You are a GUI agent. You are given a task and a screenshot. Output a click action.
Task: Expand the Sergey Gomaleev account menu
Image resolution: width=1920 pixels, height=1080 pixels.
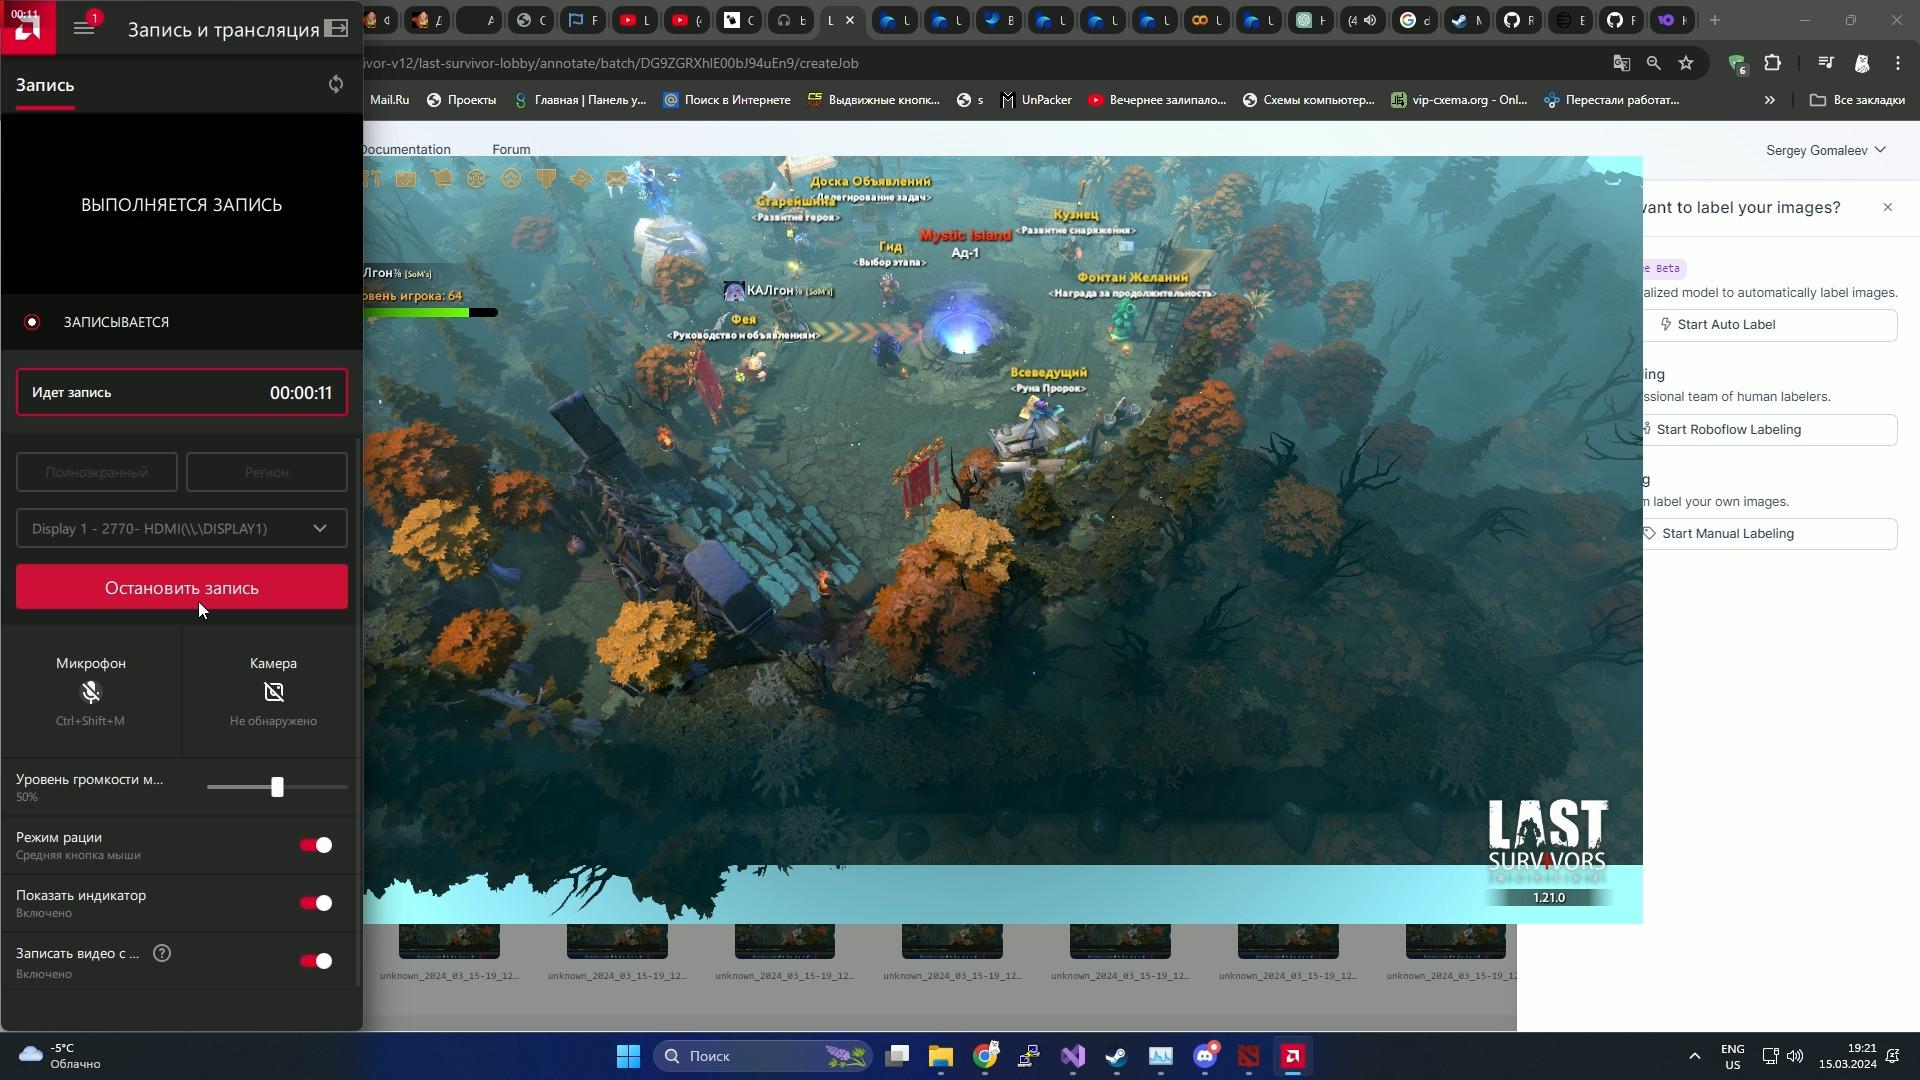tap(1826, 150)
